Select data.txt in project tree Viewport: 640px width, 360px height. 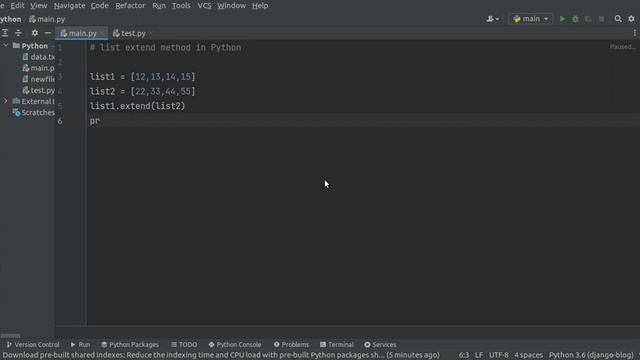point(38,57)
